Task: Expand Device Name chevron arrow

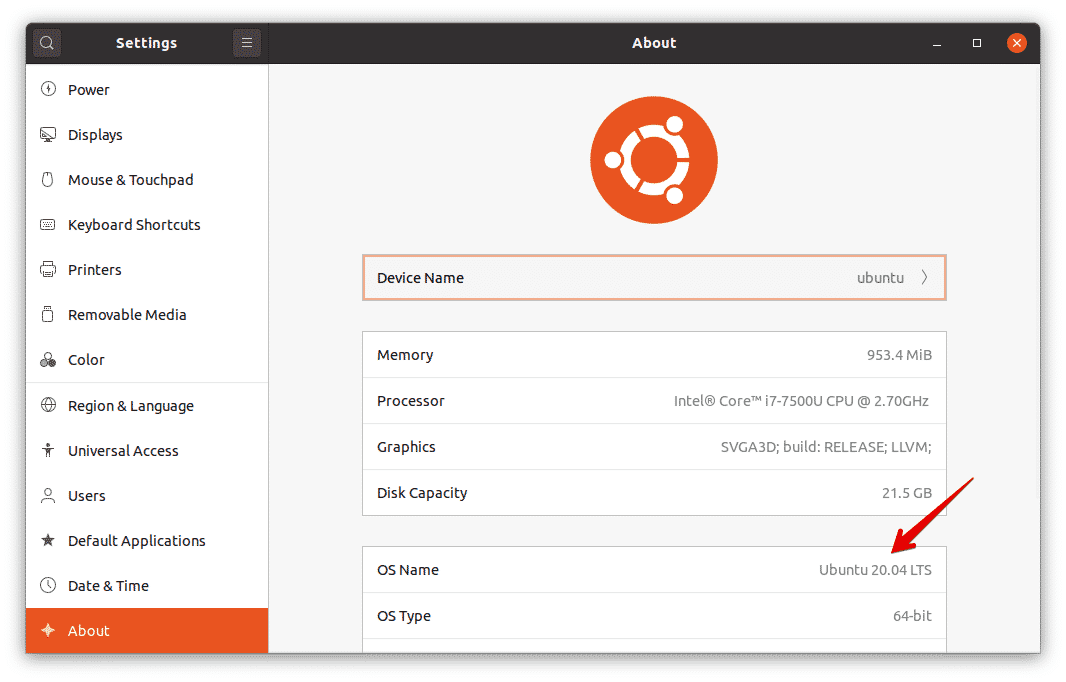Action: pyautogui.click(x=924, y=278)
